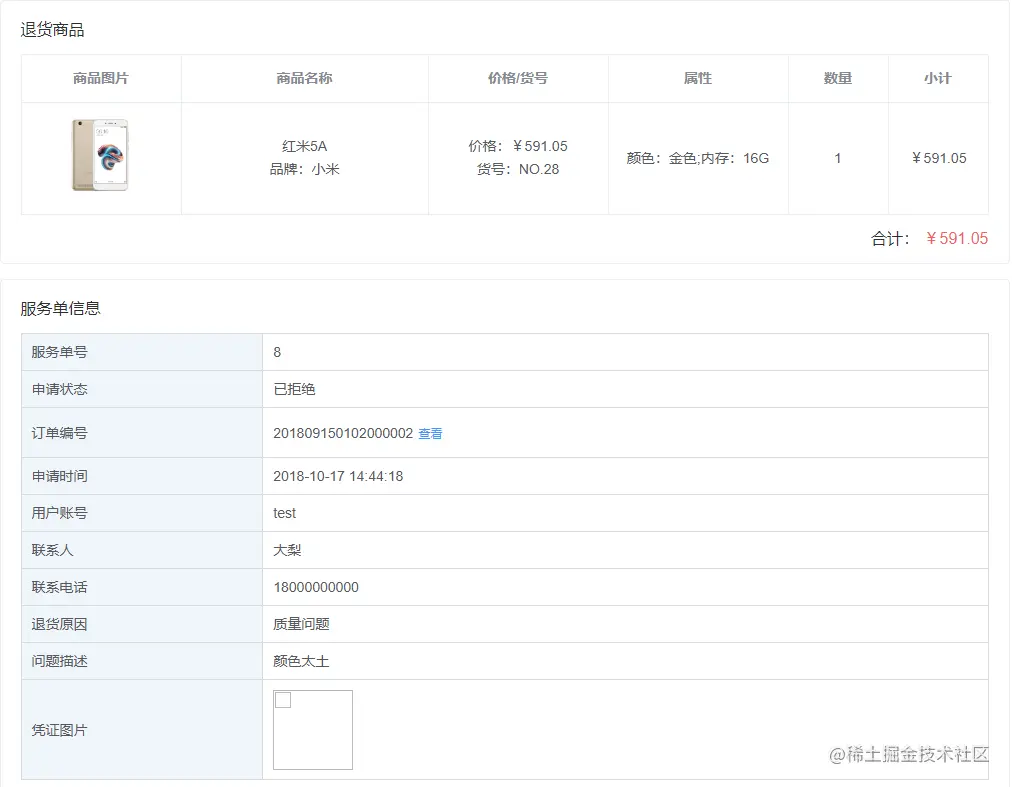Image resolution: width=1012 pixels, height=787 pixels.
Task: Click the 申请时间 label cell
Action: point(142,476)
